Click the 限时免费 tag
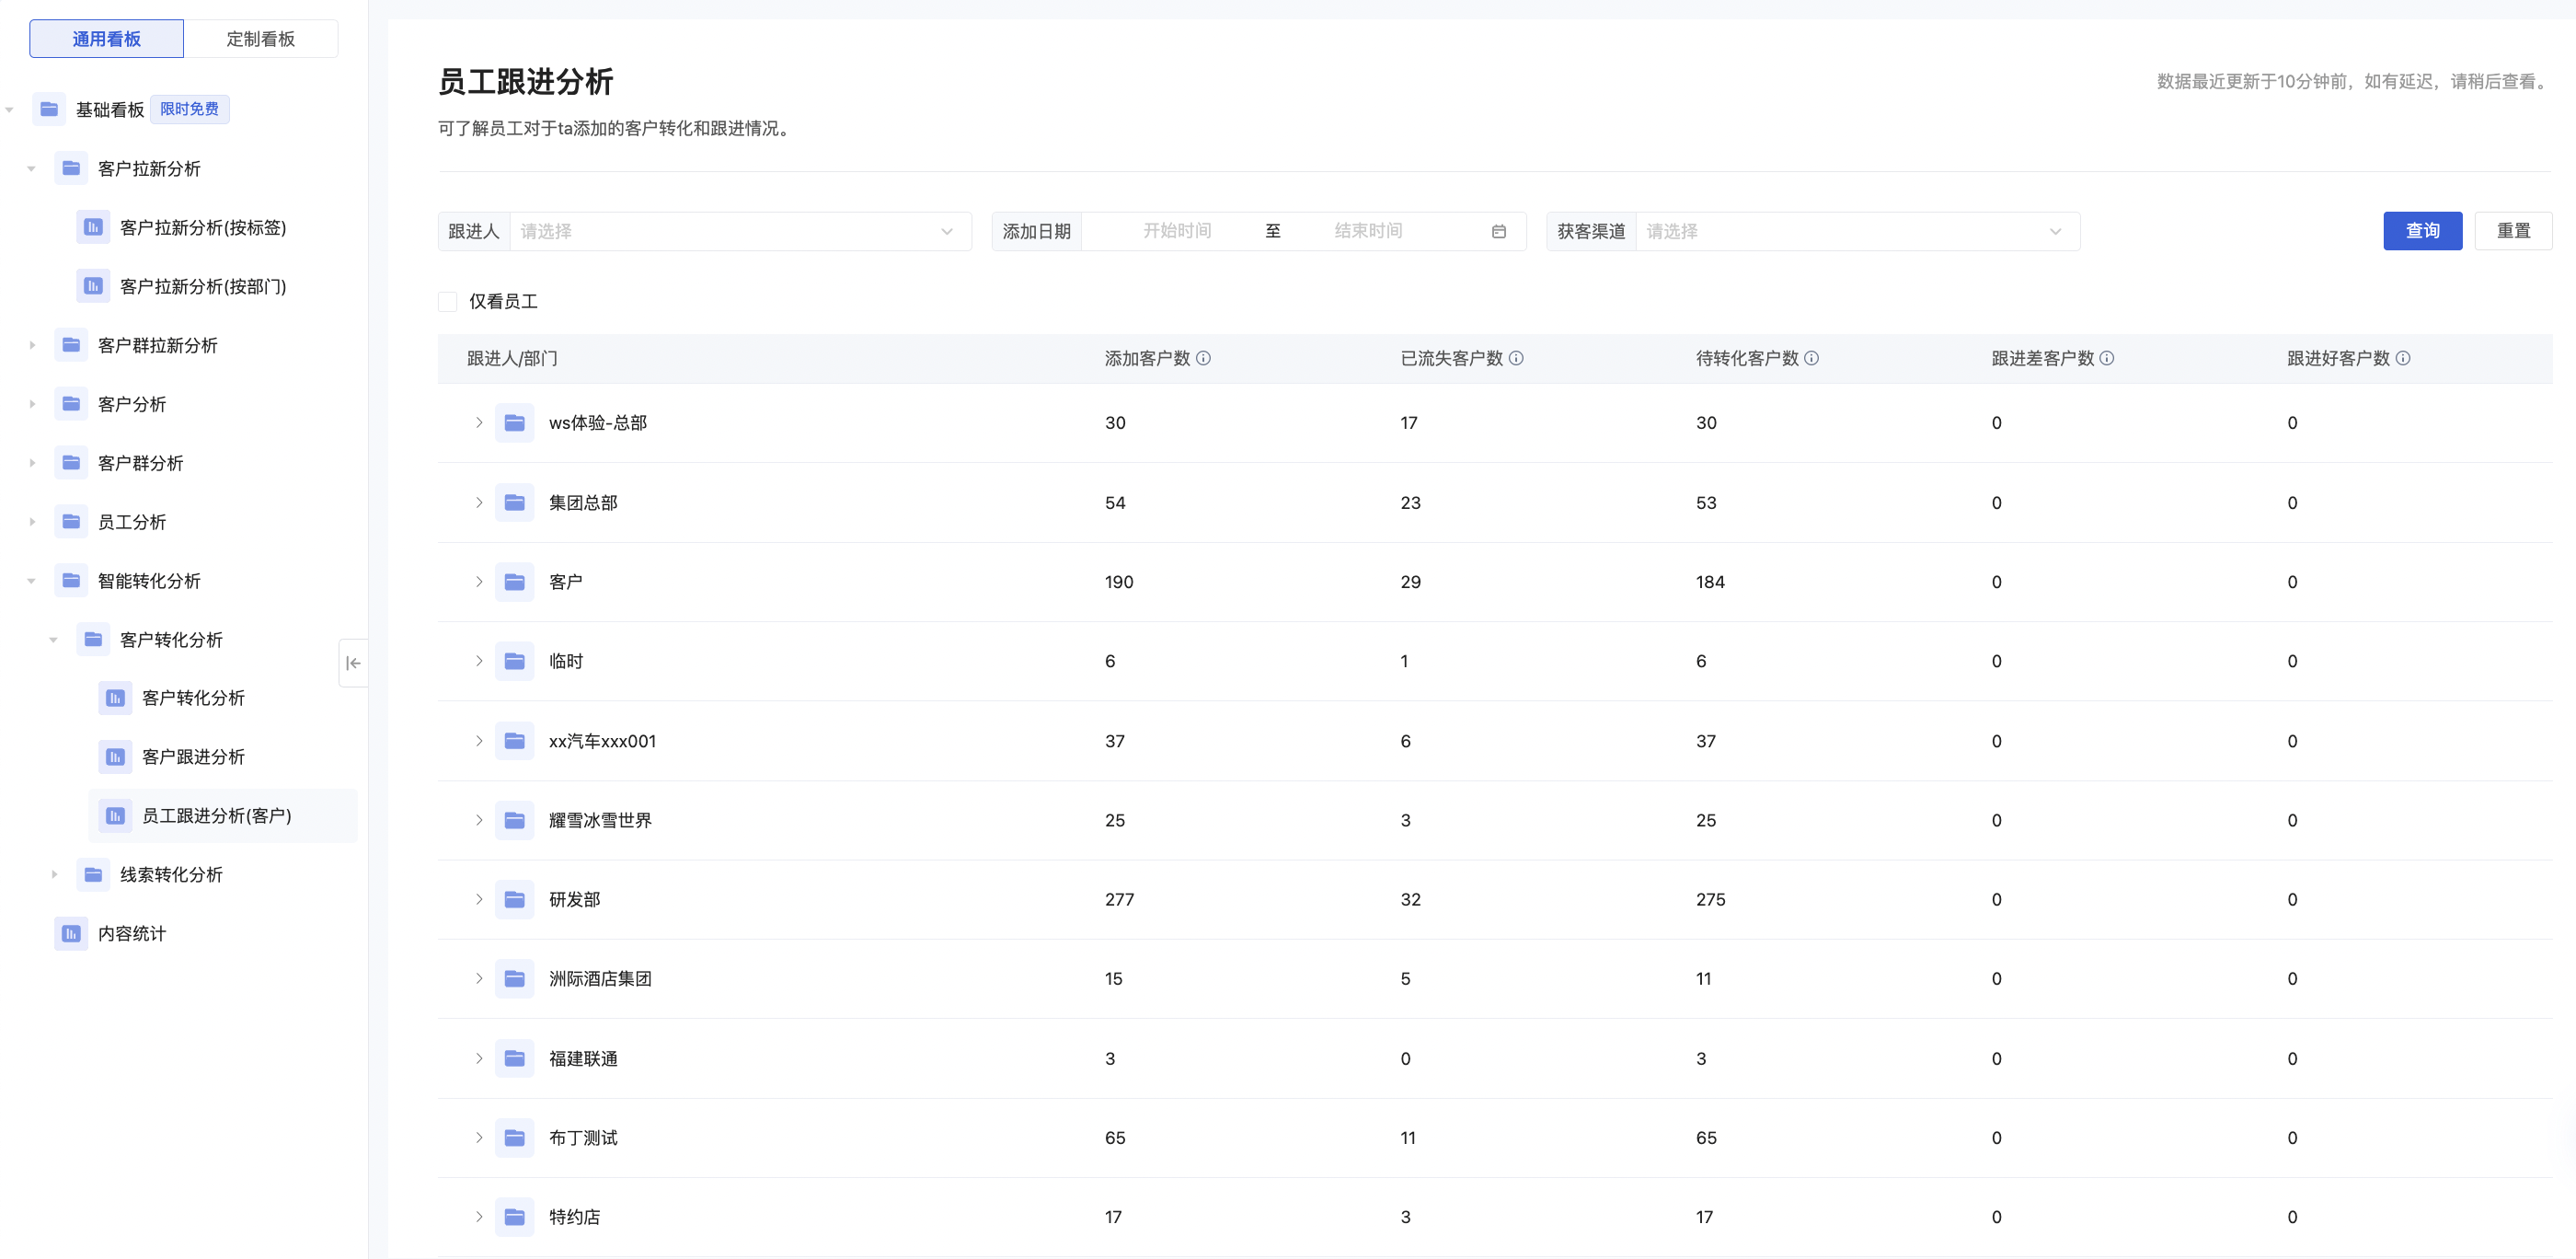The height and width of the screenshot is (1259, 2576). 190,109
